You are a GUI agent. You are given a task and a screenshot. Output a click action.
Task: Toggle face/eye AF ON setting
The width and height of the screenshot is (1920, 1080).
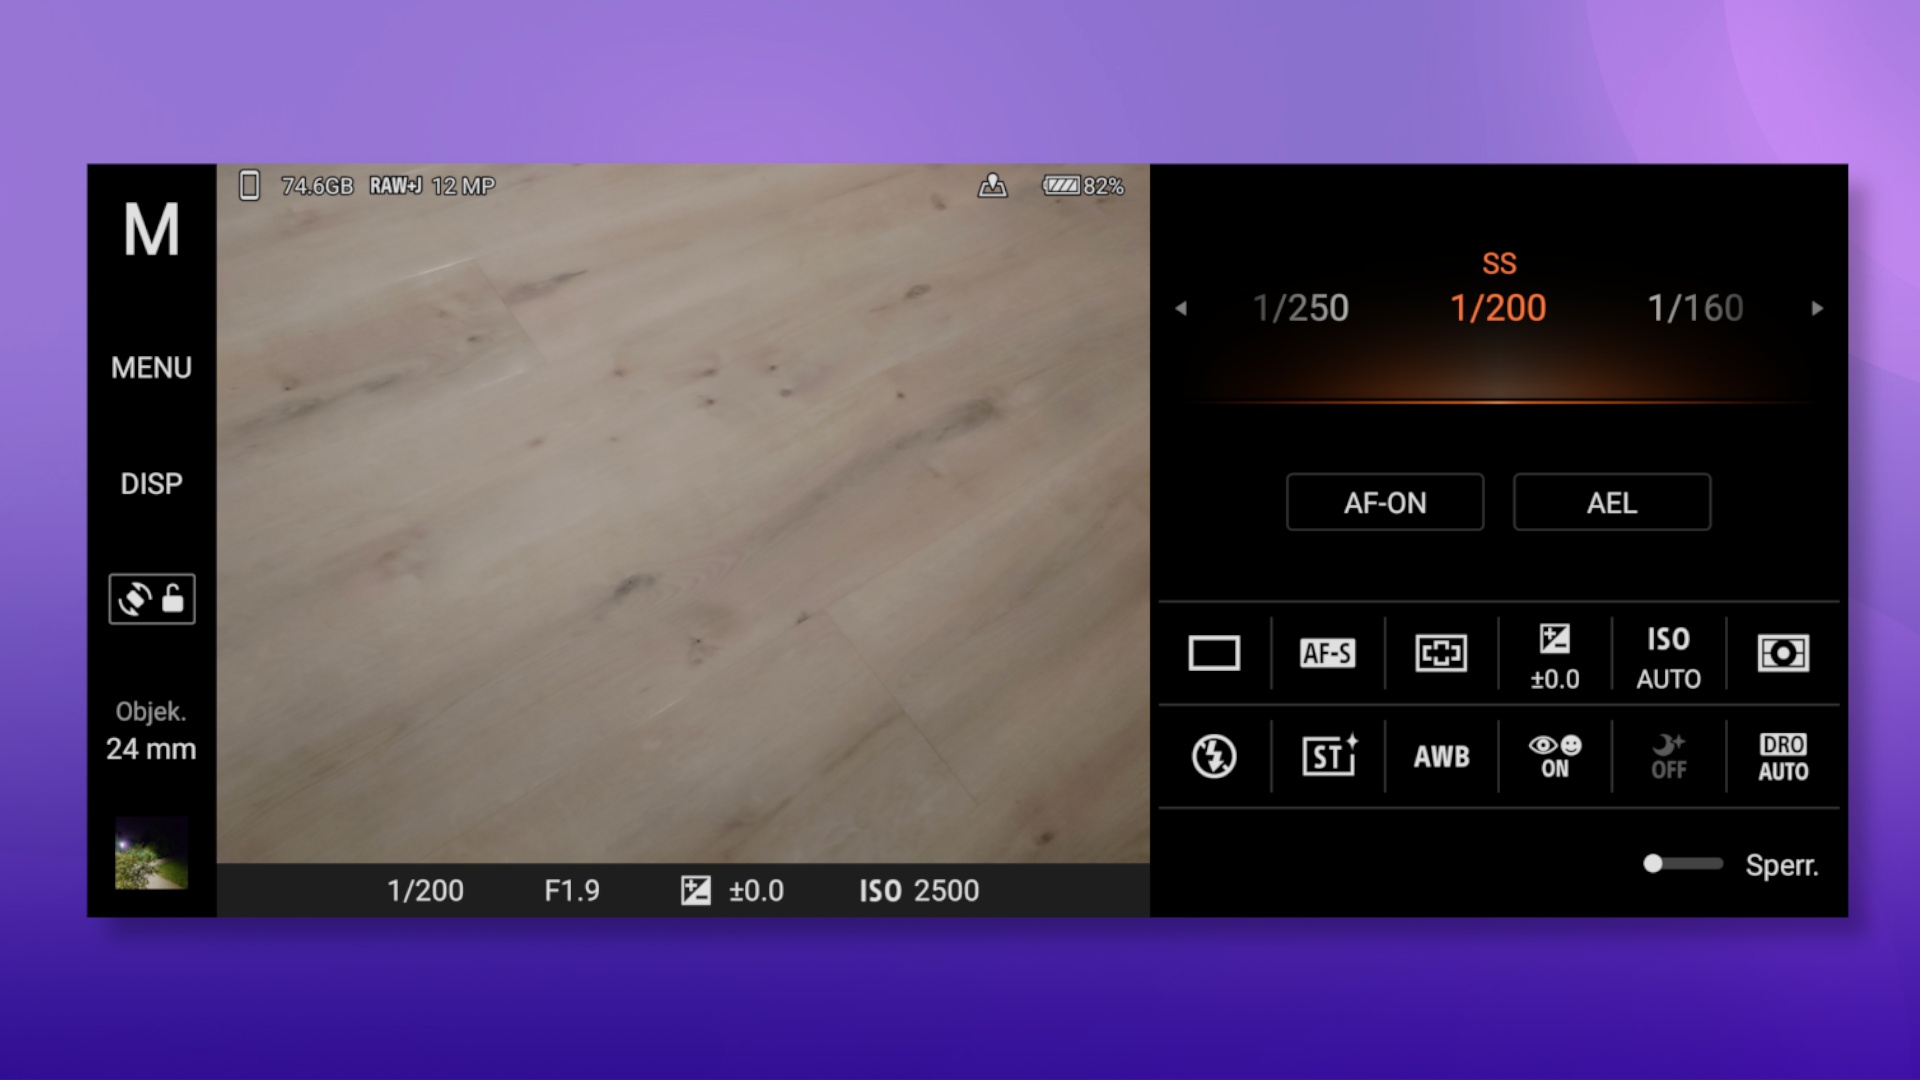[1555, 757]
